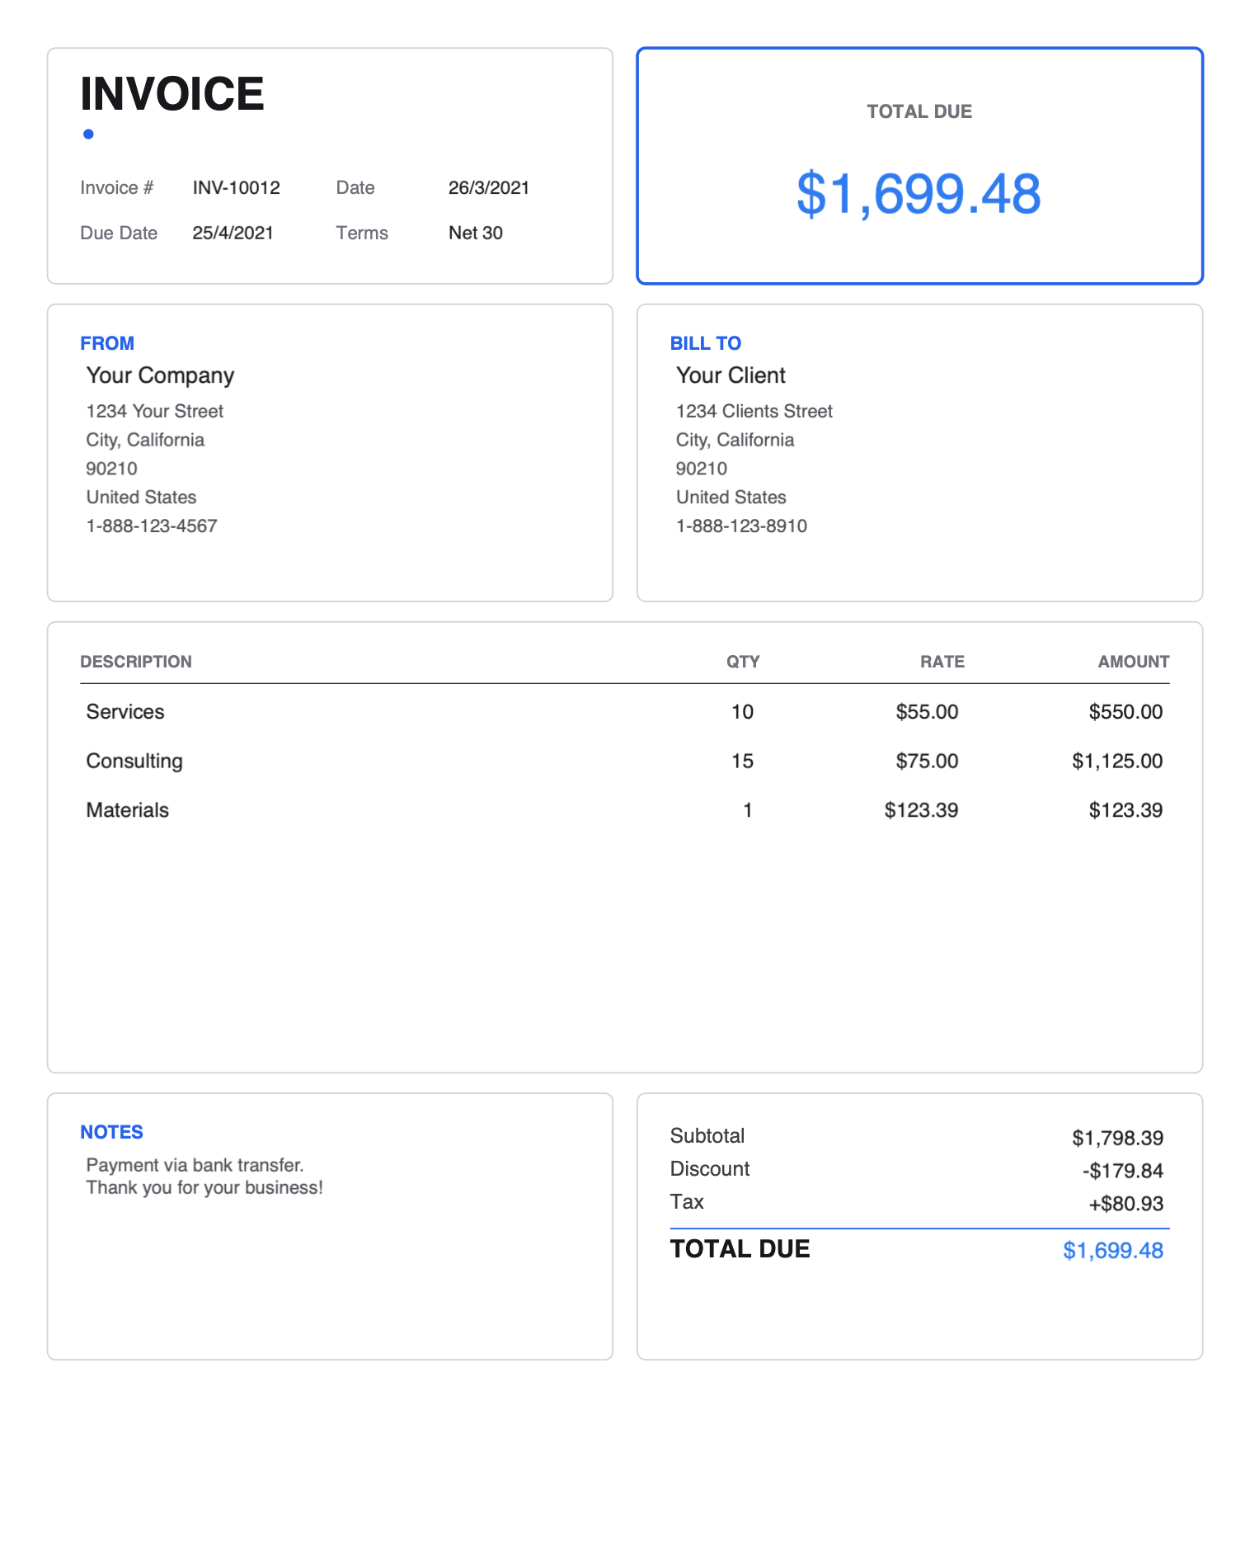Click the Discount label

click(710, 1169)
